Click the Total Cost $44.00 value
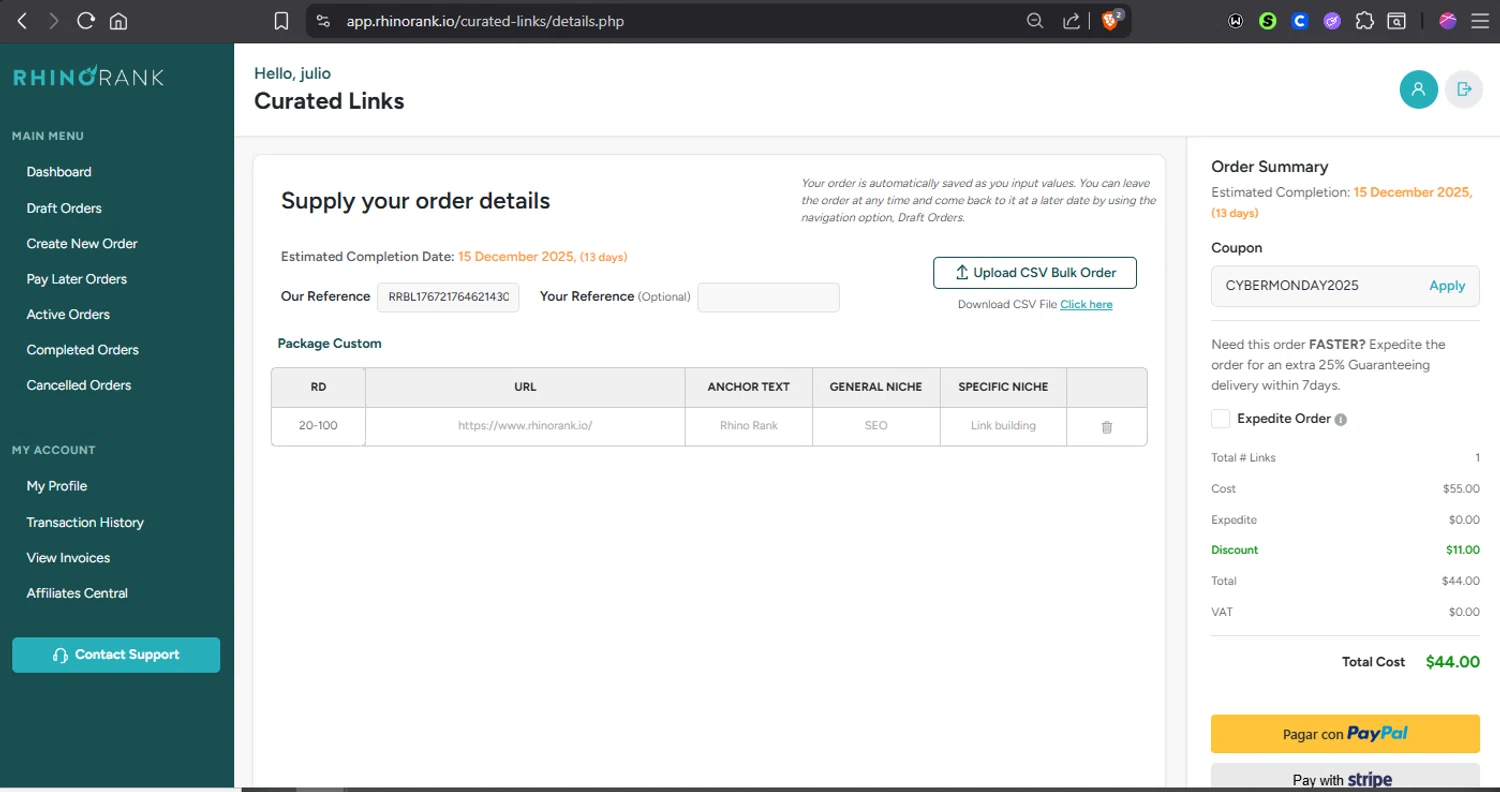The image size is (1500, 792). (x=1453, y=662)
